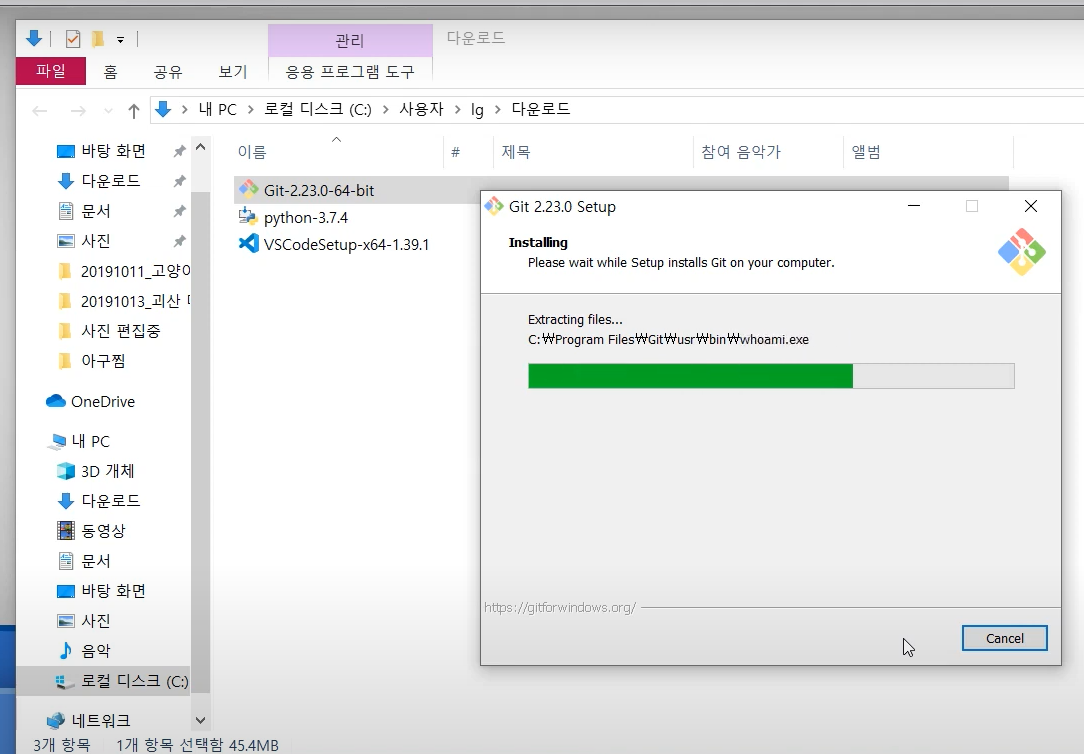Click 로컬 디스크 (C:) breadcrumb

click(318, 109)
